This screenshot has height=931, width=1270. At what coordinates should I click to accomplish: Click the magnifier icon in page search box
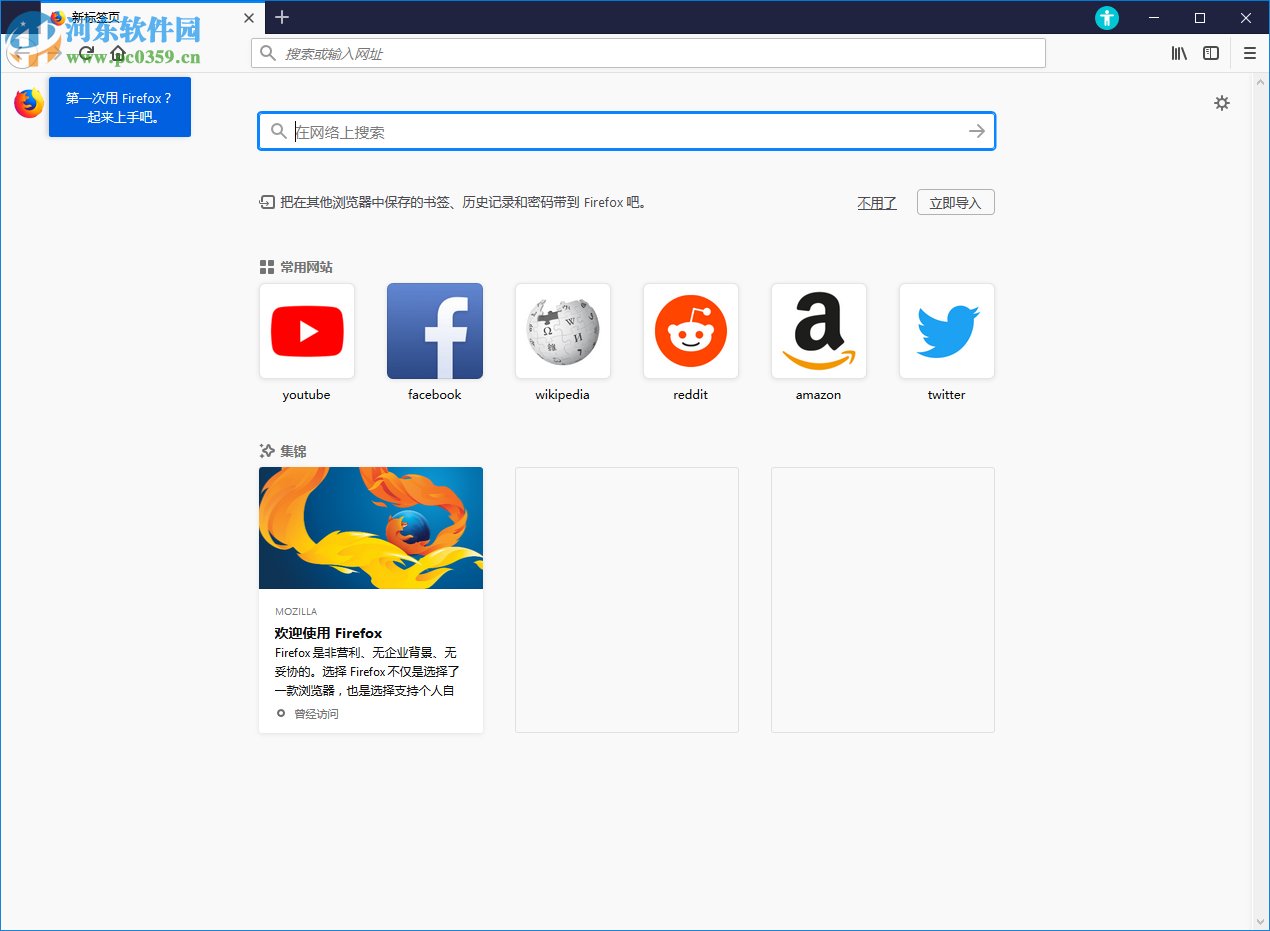(278, 131)
